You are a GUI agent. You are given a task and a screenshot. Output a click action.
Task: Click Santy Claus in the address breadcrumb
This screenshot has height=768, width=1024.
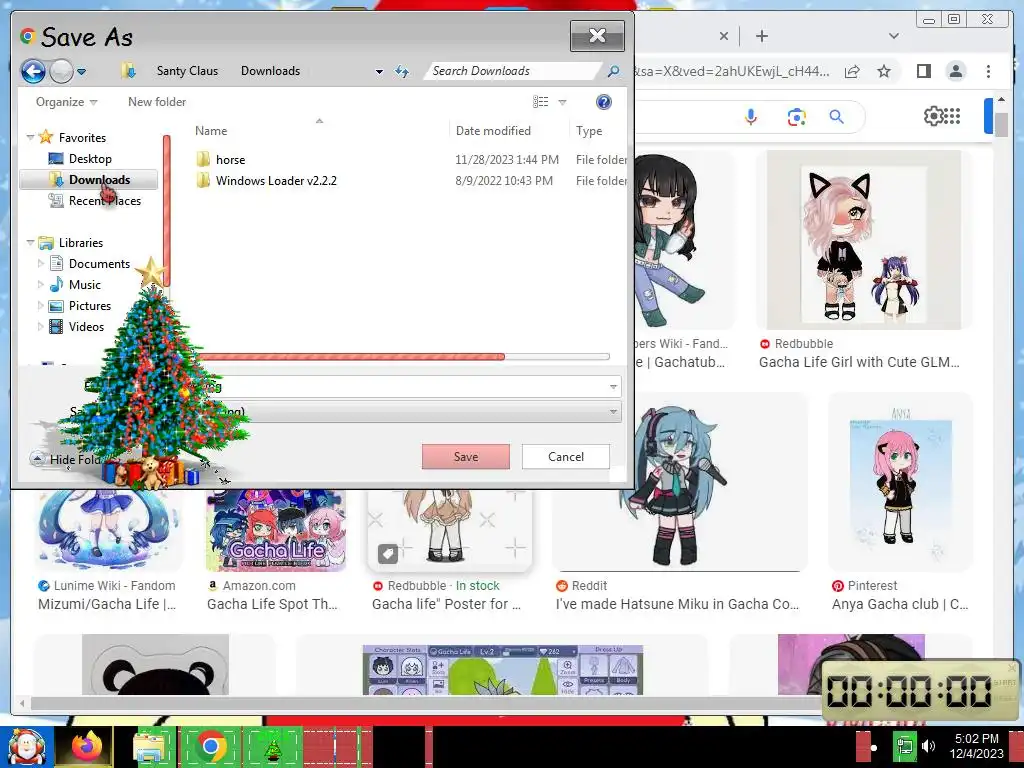click(187, 71)
